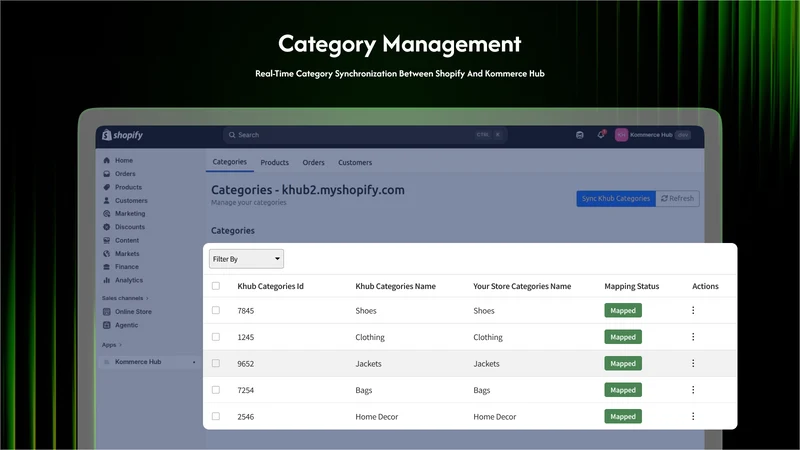Open the Filter By dropdown
800x450 pixels.
(x=246, y=259)
